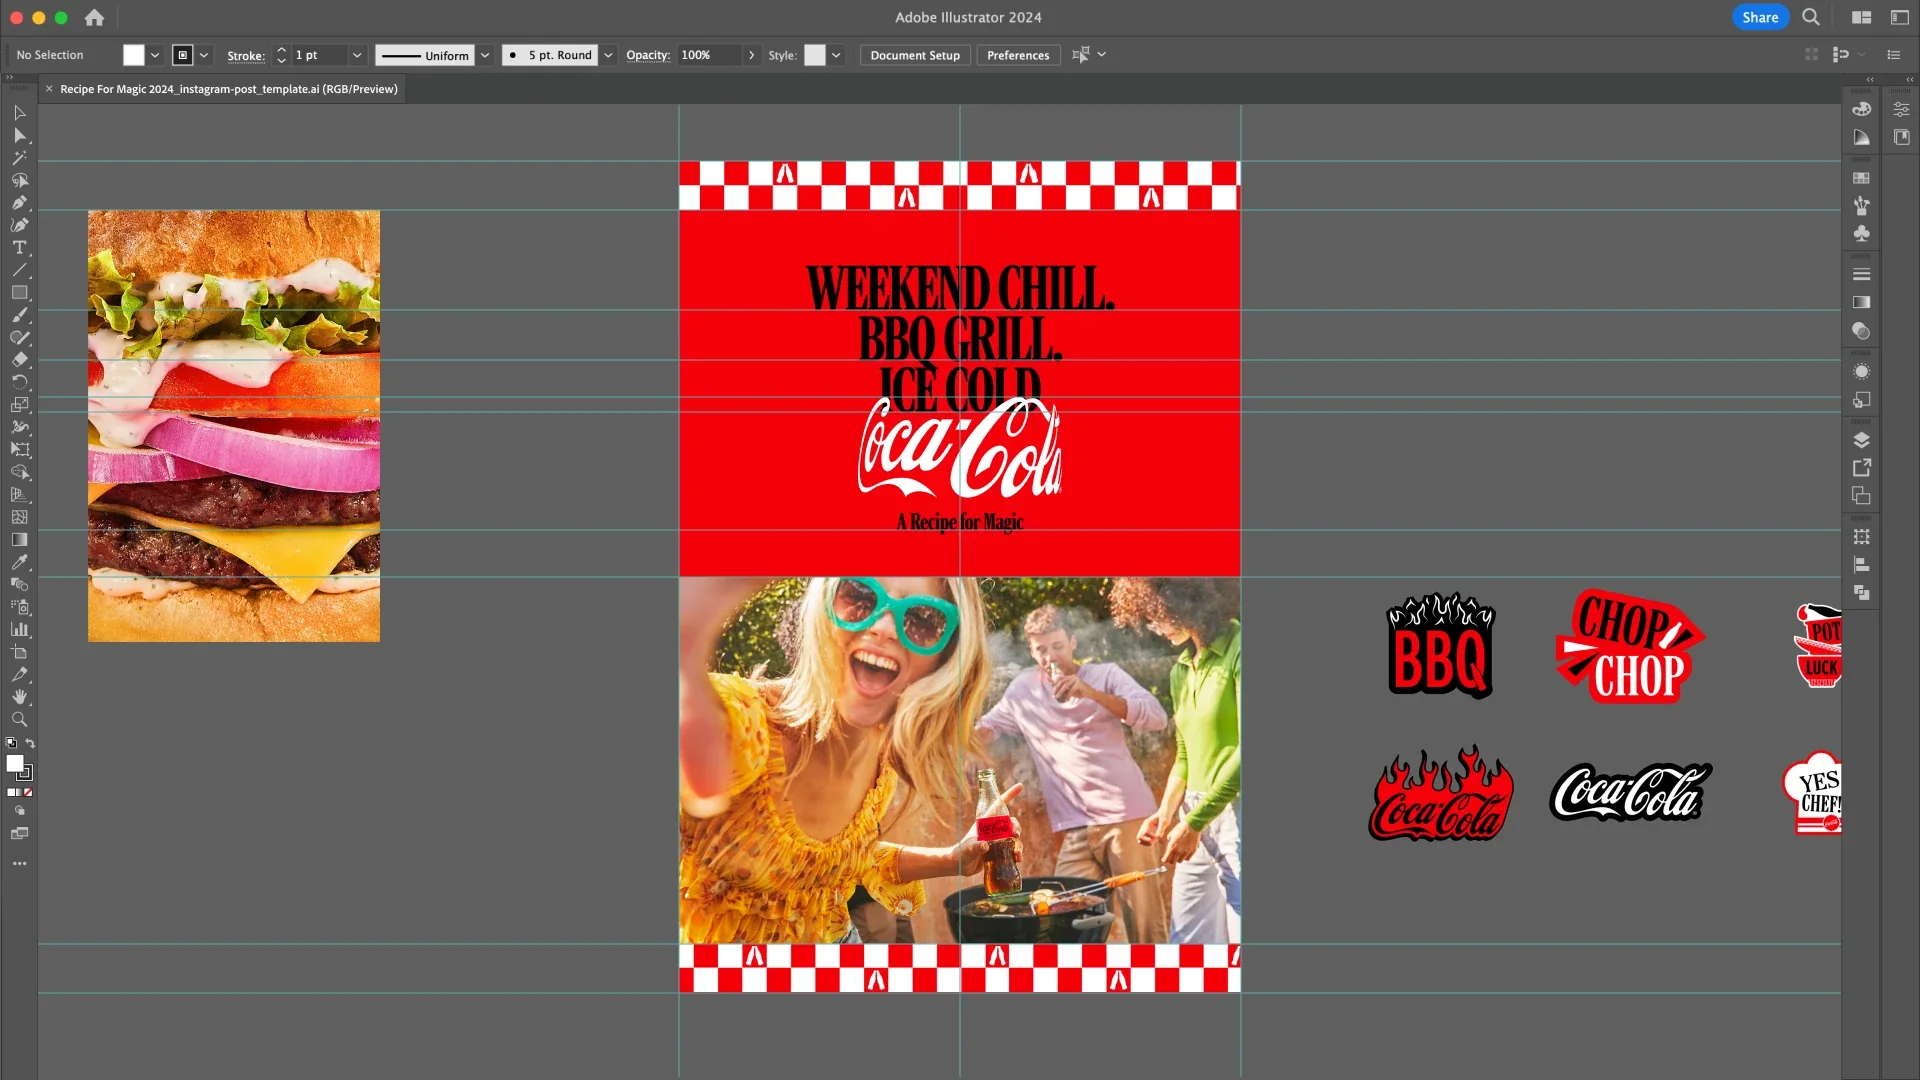The width and height of the screenshot is (1920, 1080).
Task: Select the Selection tool arrow
Action: (x=19, y=113)
